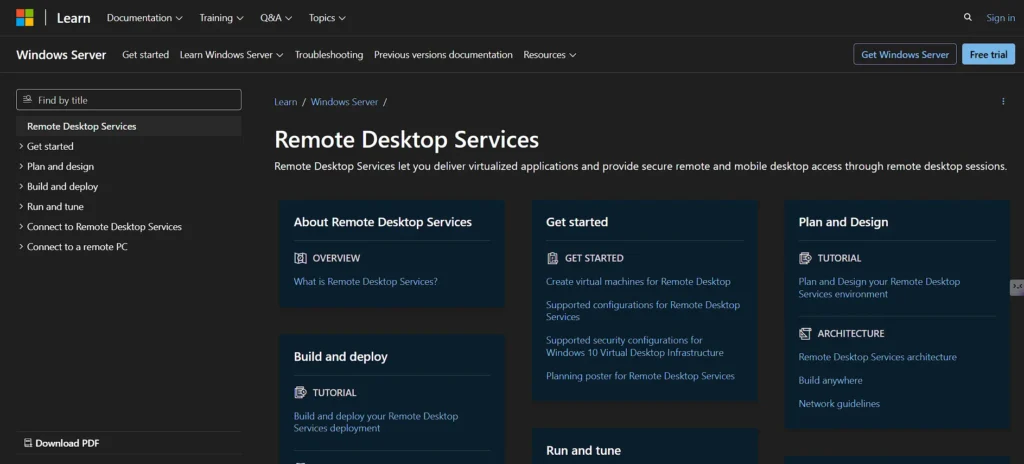This screenshot has width=1024, height=464.
Task: Click Remote Desktop Services page heading
Action: click(406, 140)
